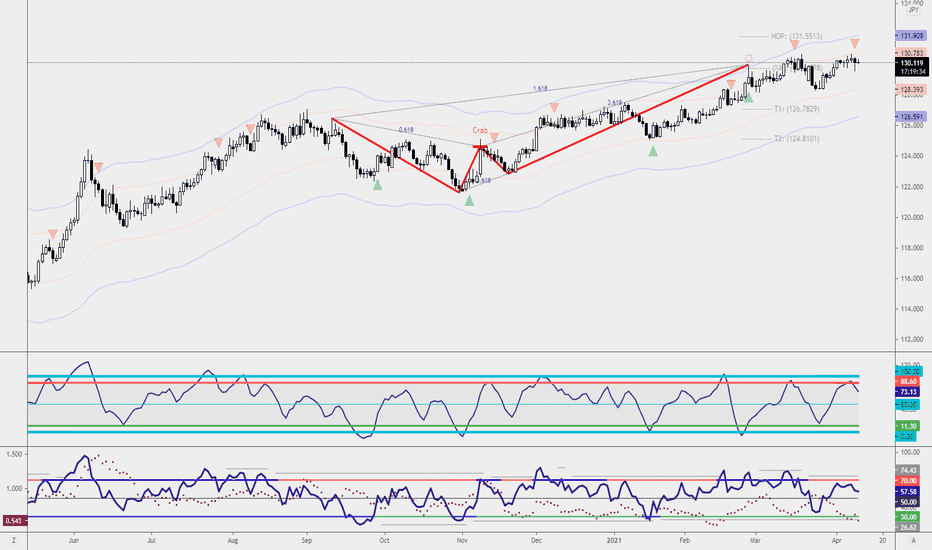The width and height of the screenshot is (932, 550).
Task: Click the 114.000 price axis tick
Action: point(912,309)
